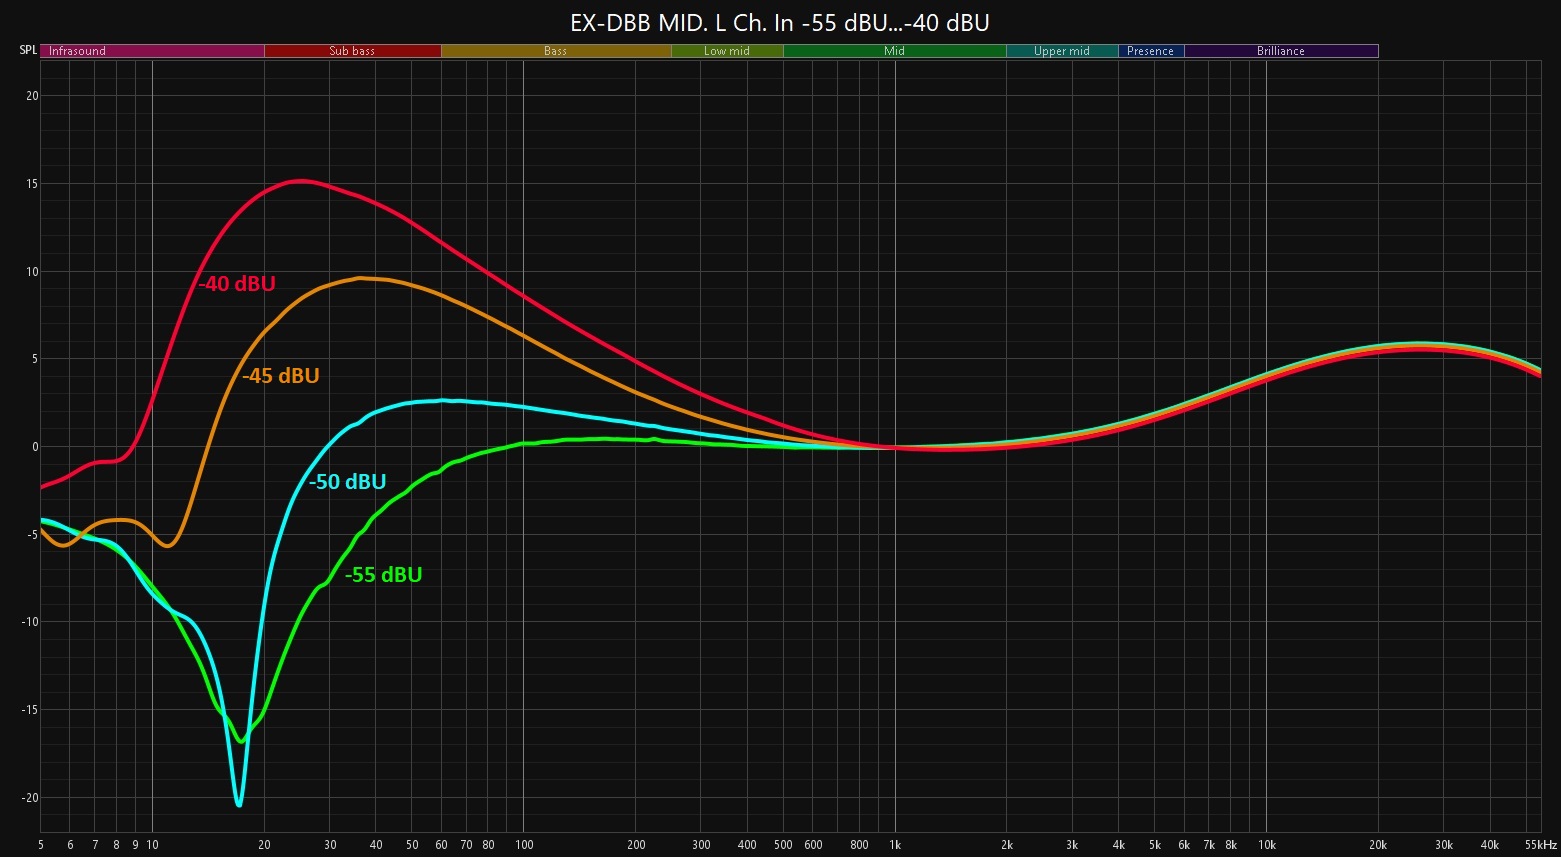Click the Upper mid band label
The image size is (1561, 857).
click(1062, 51)
